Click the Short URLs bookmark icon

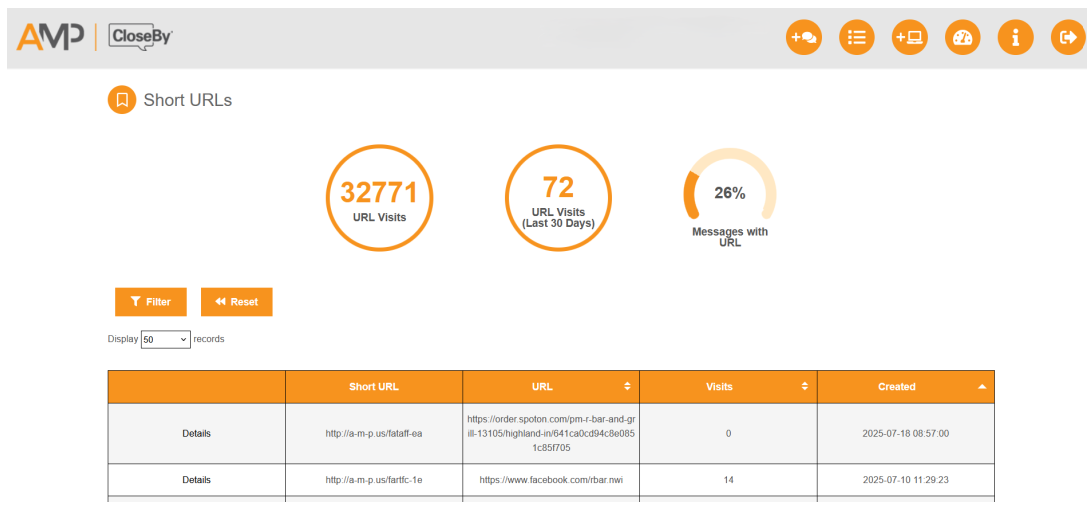(121, 100)
